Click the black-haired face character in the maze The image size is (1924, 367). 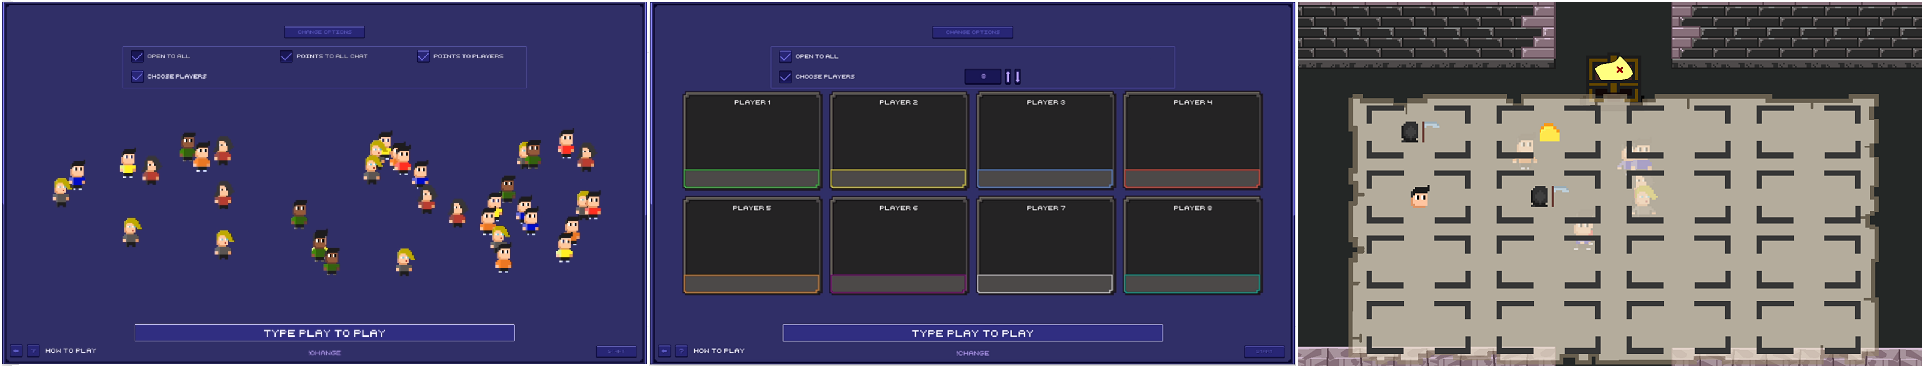tap(1419, 196)
